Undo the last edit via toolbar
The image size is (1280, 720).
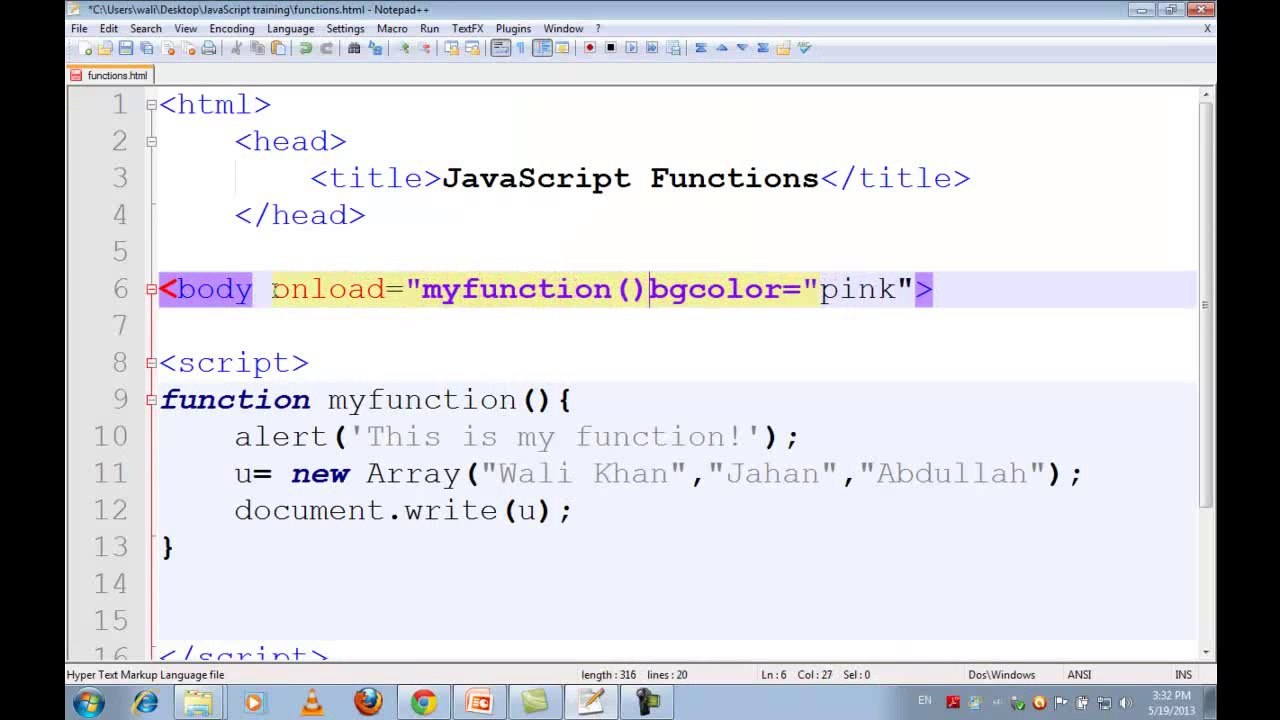306,48
